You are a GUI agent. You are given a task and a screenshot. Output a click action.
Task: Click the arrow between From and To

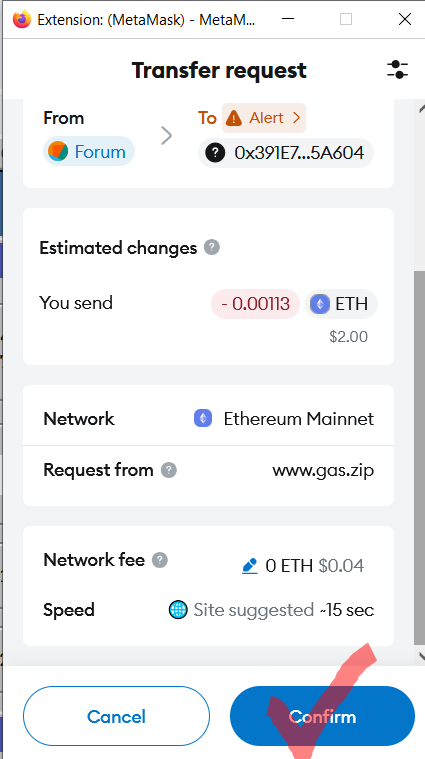[166, 136]
